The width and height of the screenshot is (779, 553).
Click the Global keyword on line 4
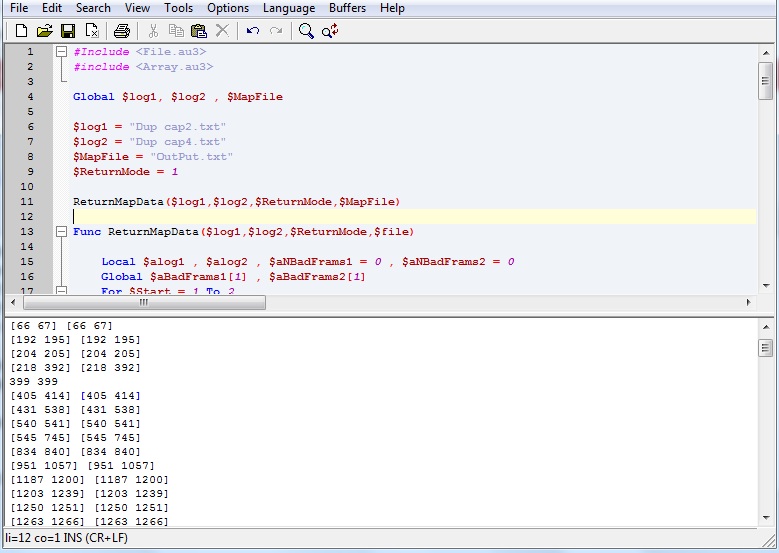point(93,96)
